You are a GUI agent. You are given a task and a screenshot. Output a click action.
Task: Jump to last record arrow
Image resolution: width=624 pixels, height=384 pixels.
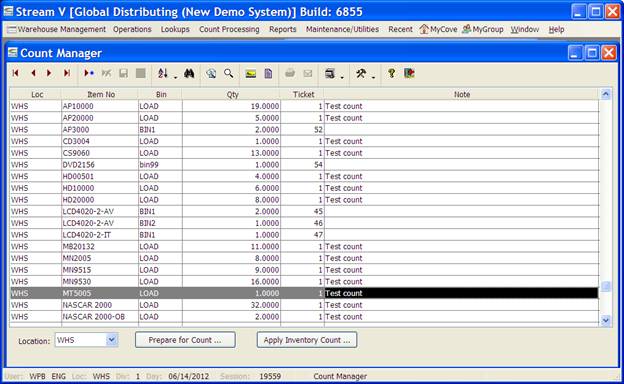(67, 73)
